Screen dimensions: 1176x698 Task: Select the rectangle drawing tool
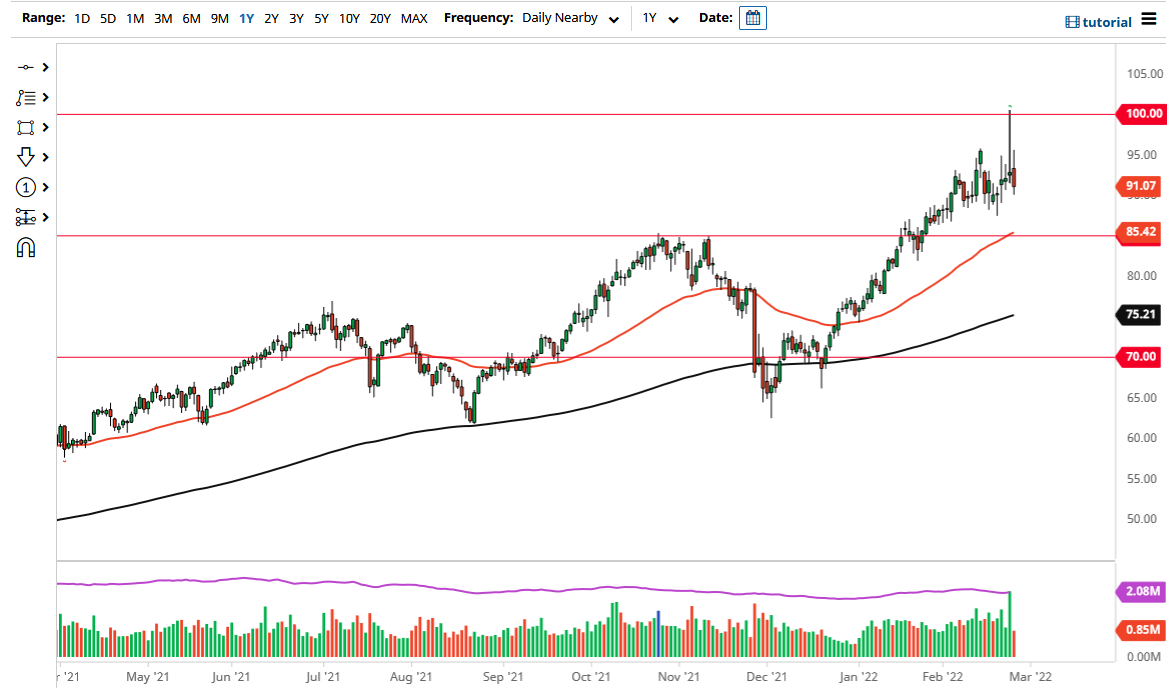27,127
